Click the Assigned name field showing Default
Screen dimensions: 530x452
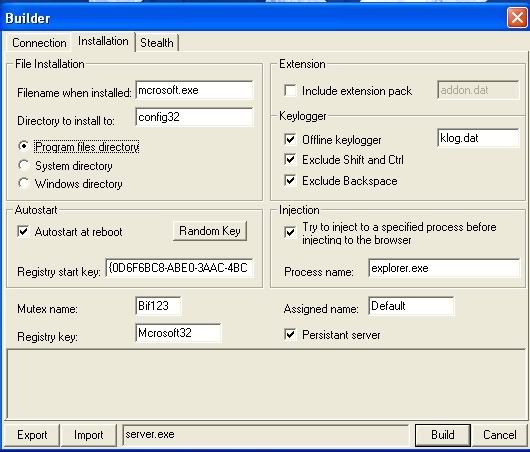(x=411, y=306)
